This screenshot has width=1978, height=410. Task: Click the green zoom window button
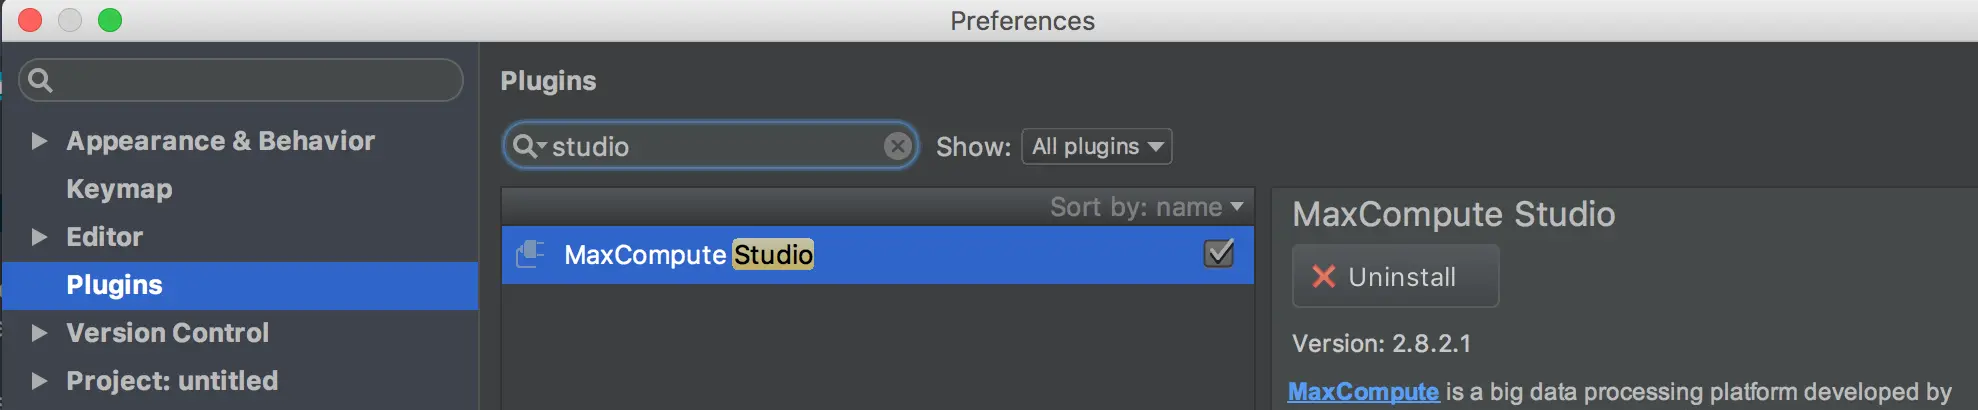[110, 20]
